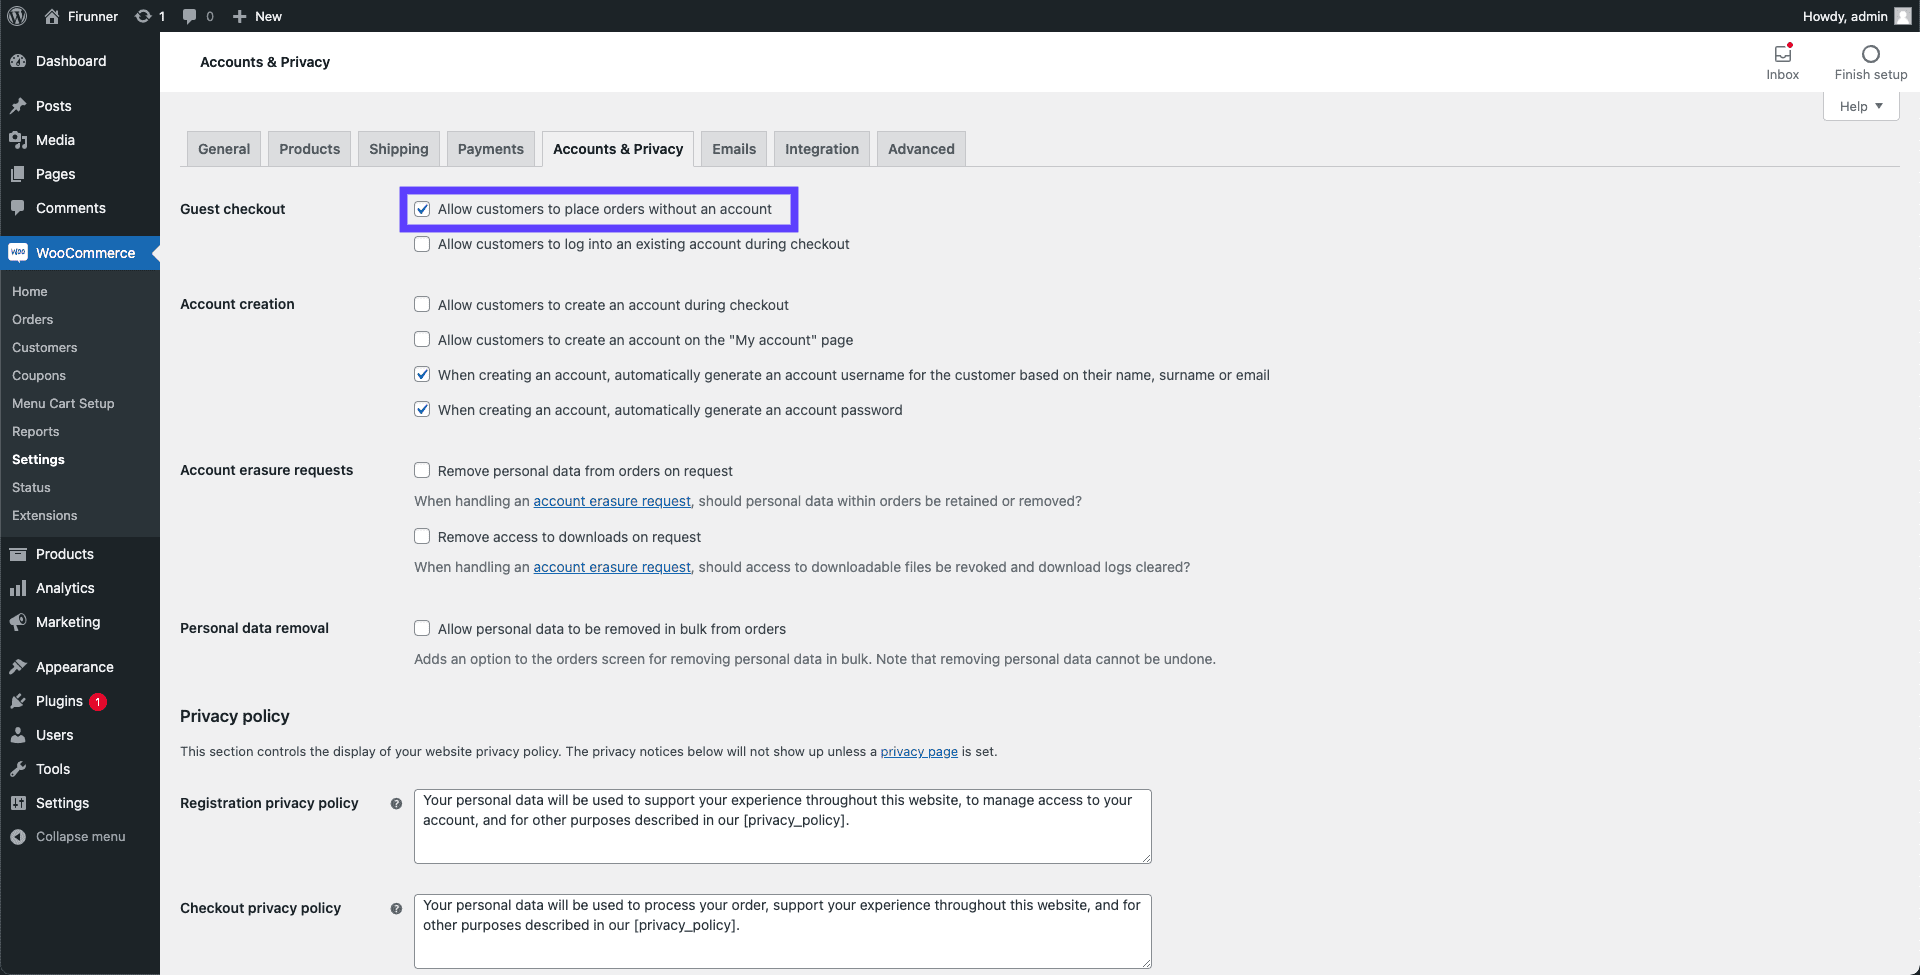Viewport: 1920px width, 975px height.
Task: Uncheck allow orders without an account
Action: click(422, 209)
